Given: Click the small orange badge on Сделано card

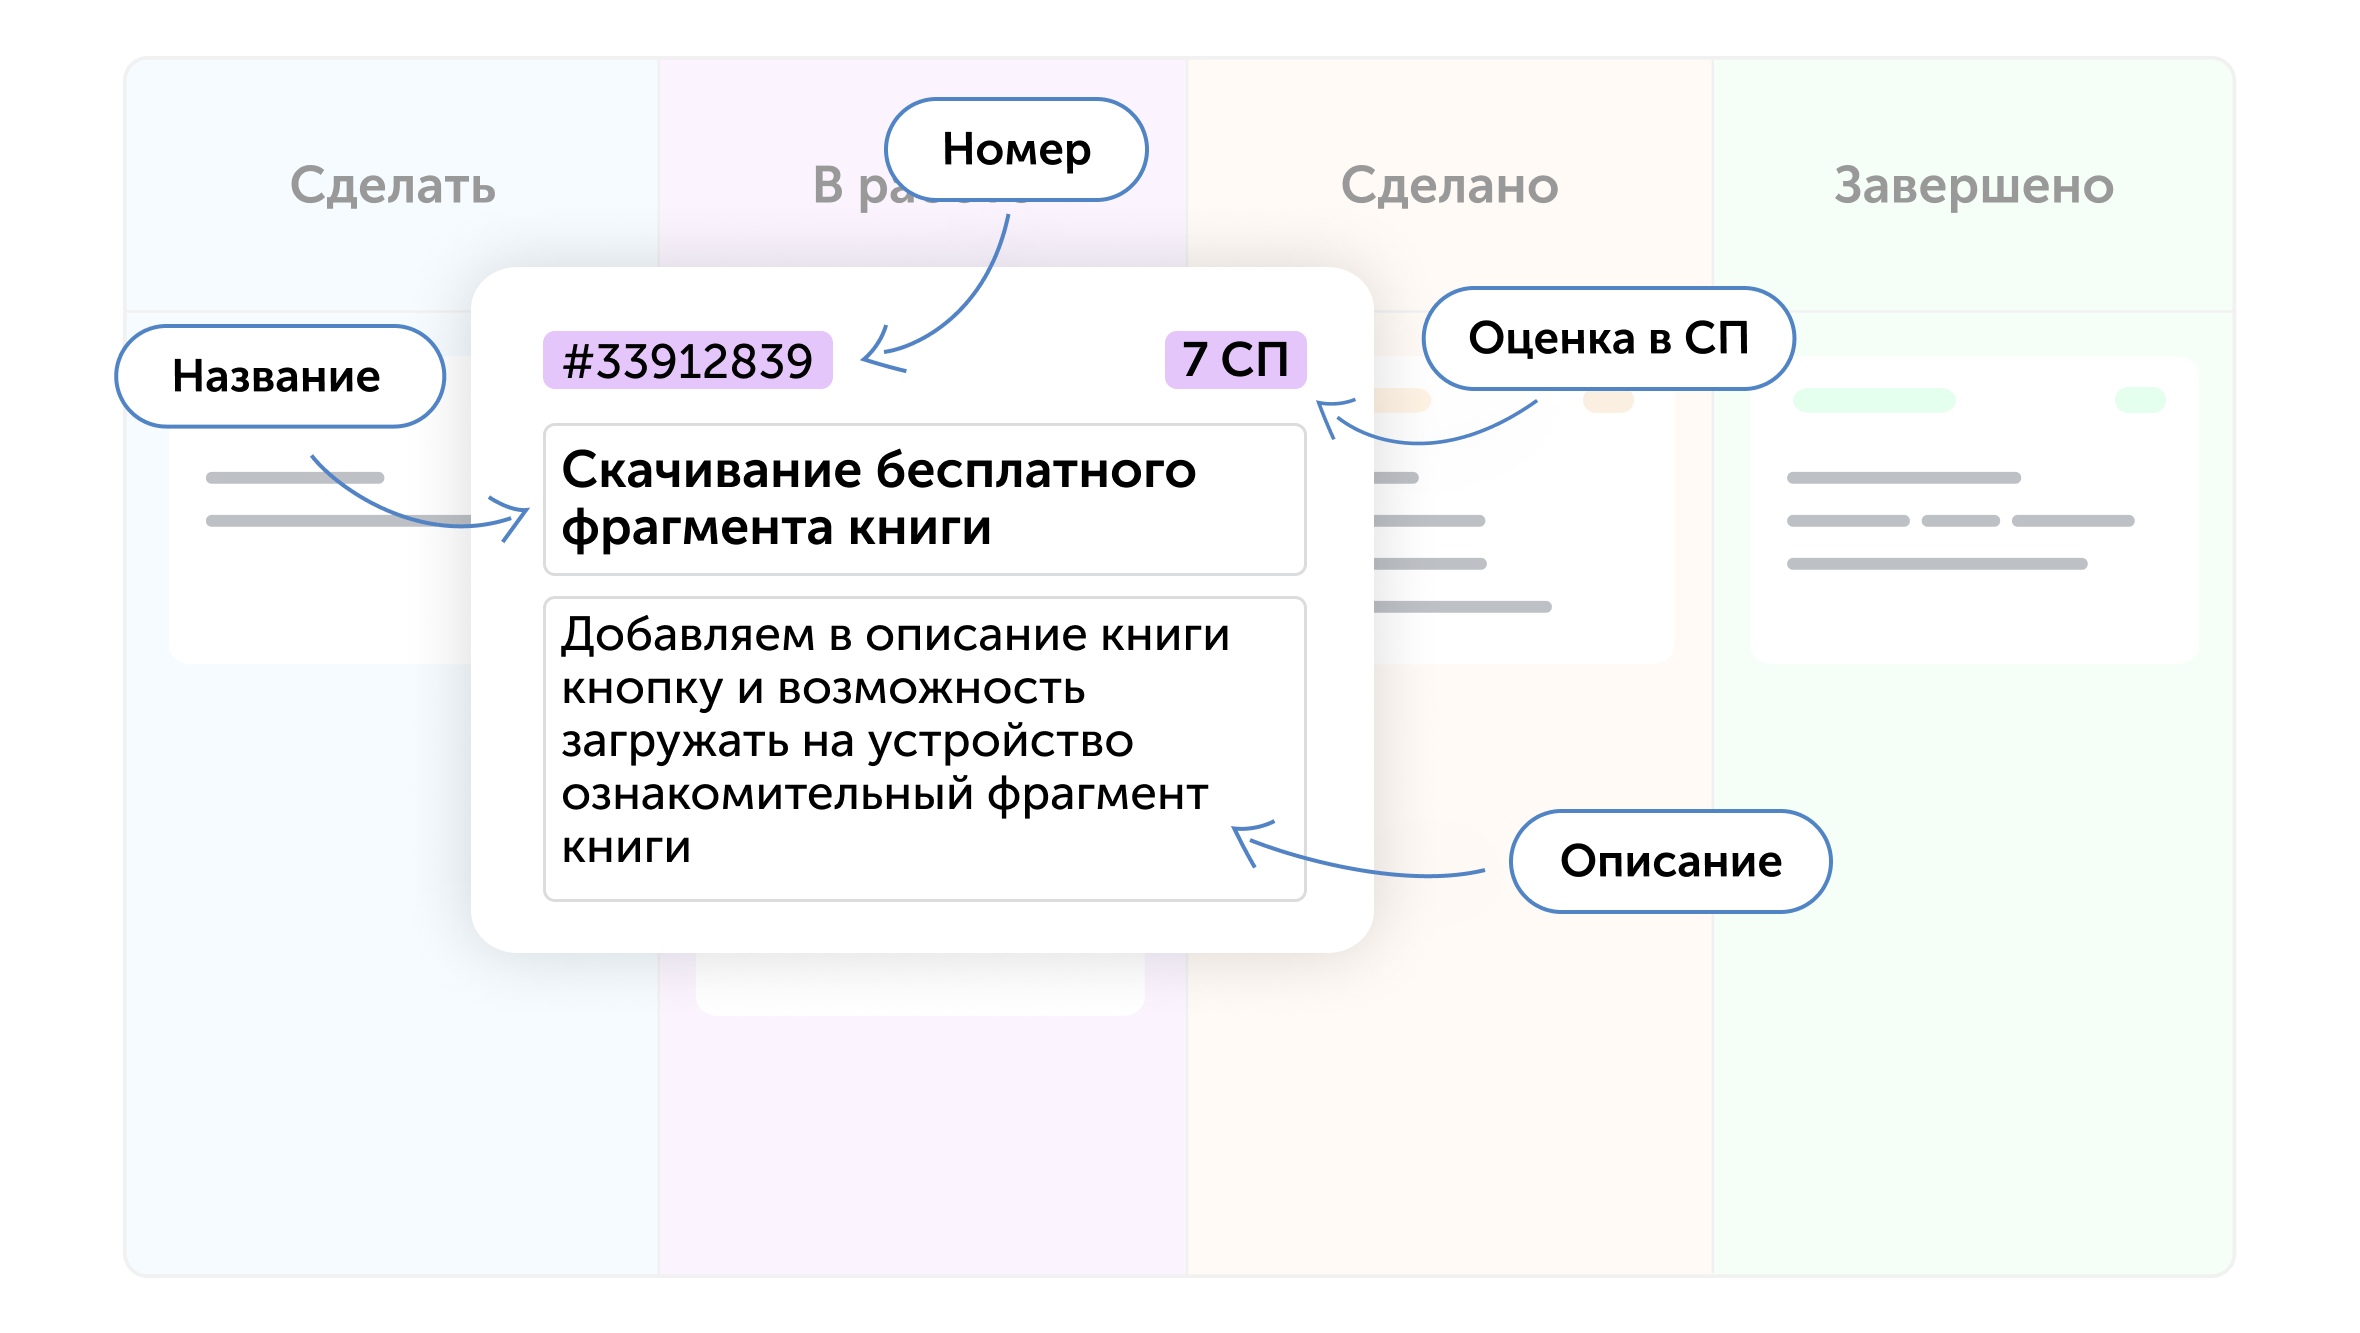Looking at the screenshot, I should (x=1608, y=402).
